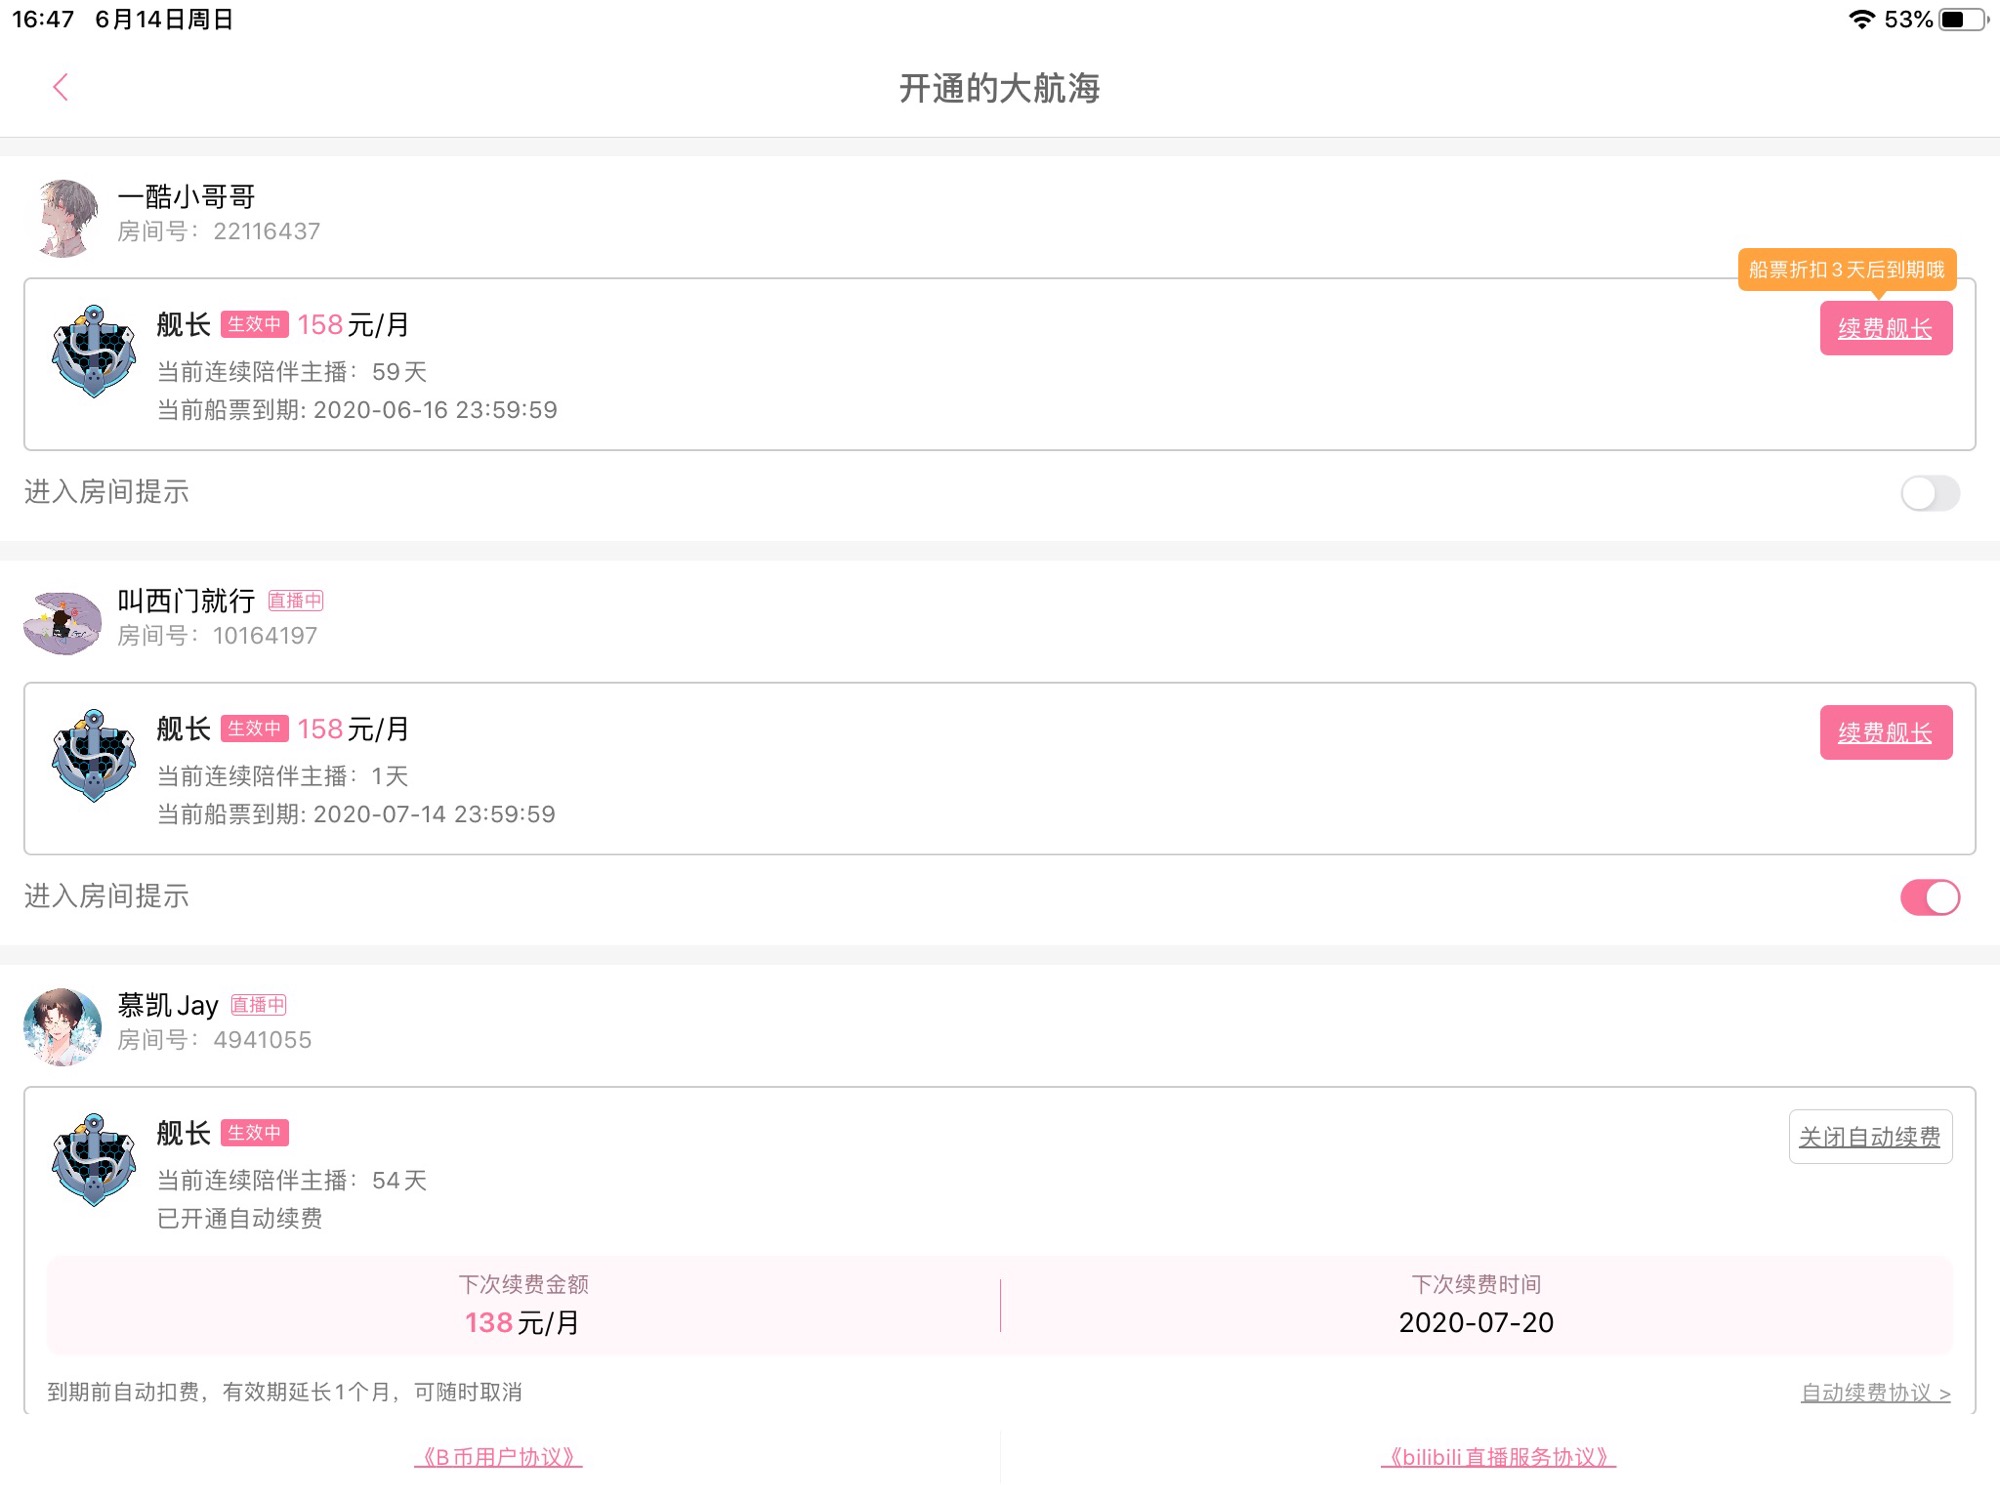Image resolution: width=2000 pixels, height=1500 pixels.
Task: Renew captain for 叫西门就行 (续费舰长)
Action: coord(1885,733)
